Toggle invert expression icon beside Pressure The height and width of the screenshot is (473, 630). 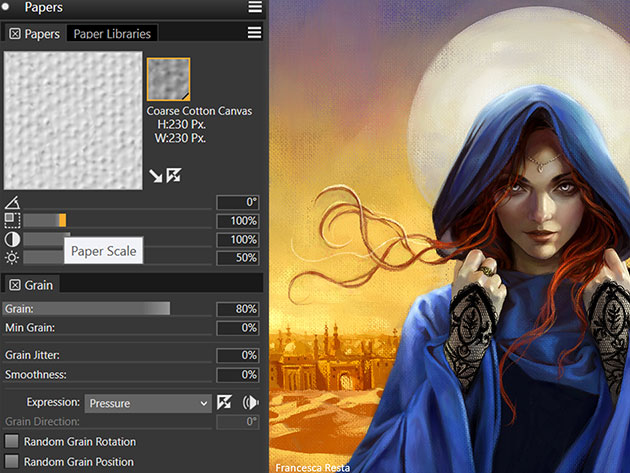[224, 402]
